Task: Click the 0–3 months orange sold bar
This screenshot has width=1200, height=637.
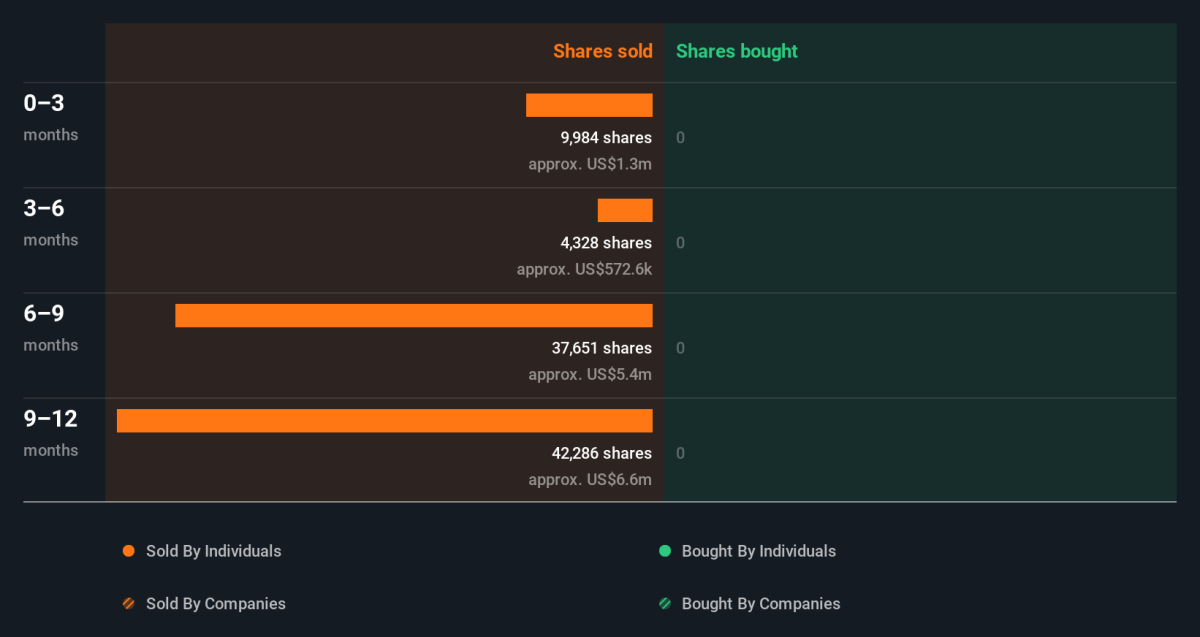Action: [x=589, y=105]
